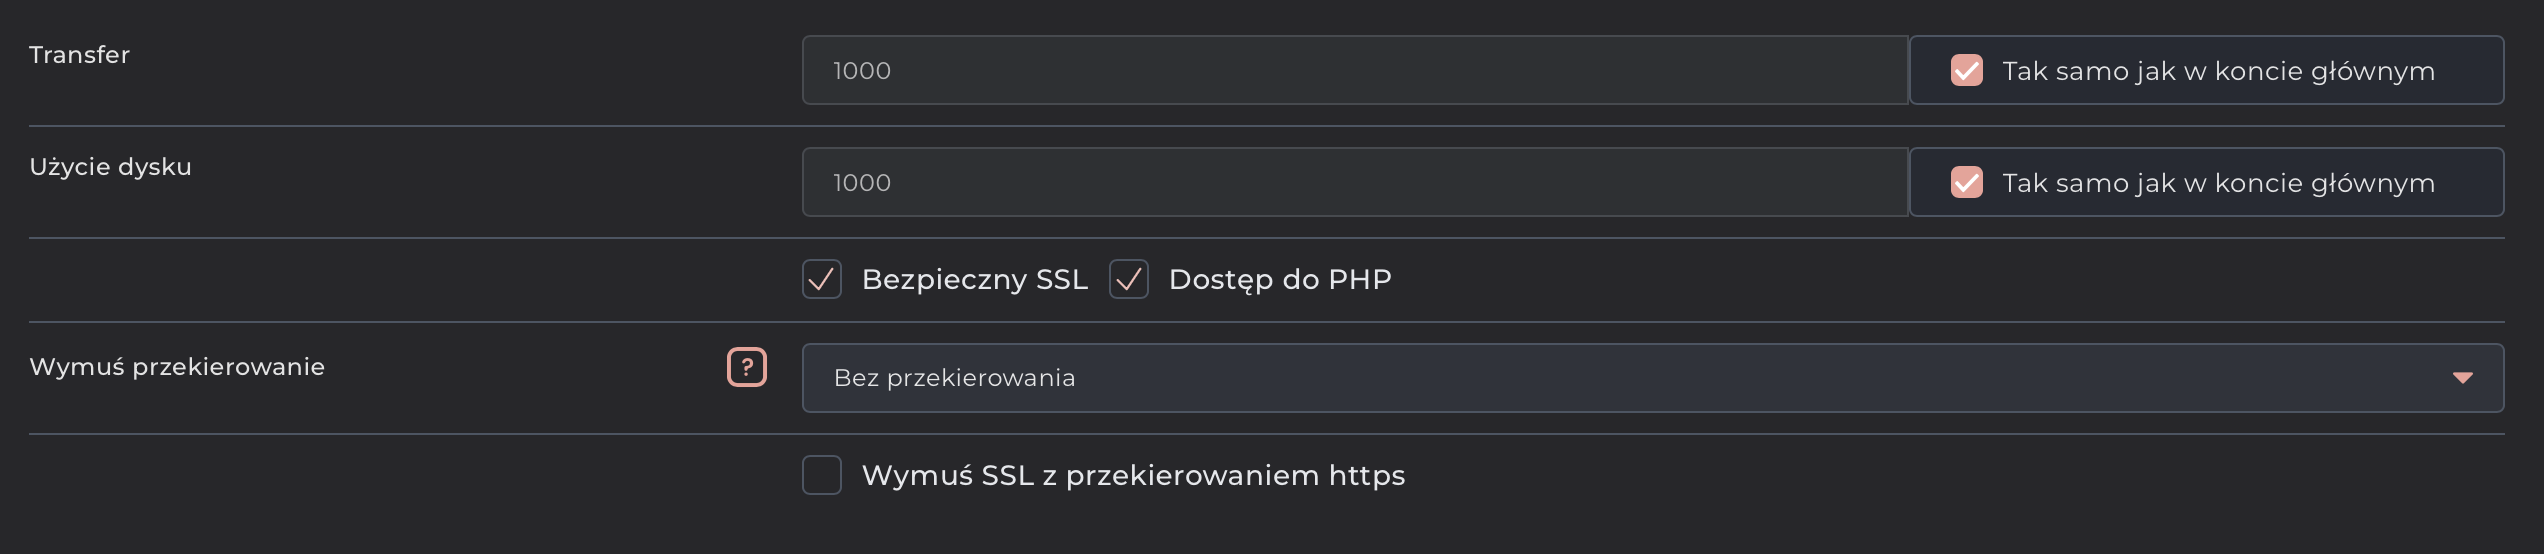Toggle the Bezpieczny SSL checkbox

pos(822,280)
